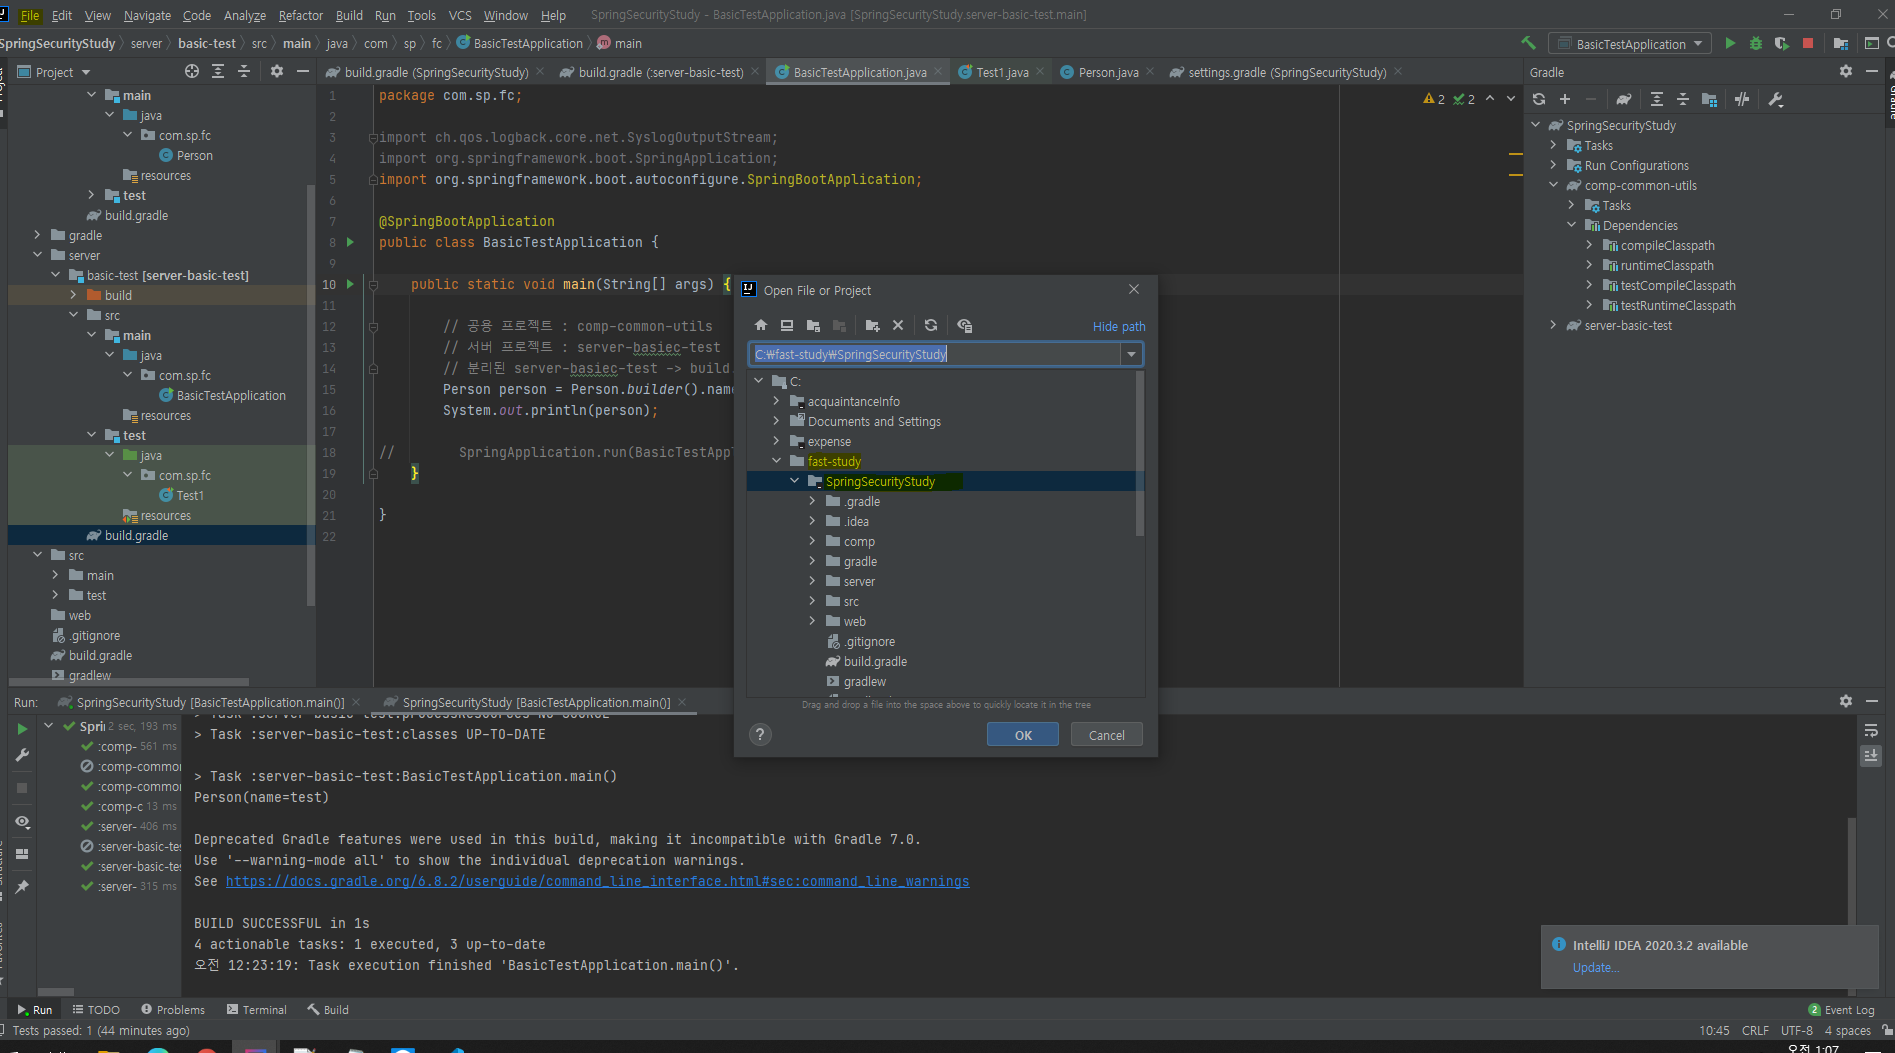Toggle scroll to end in Run console
This screenshot has width=1895, height=1053.
point(1871,755)
